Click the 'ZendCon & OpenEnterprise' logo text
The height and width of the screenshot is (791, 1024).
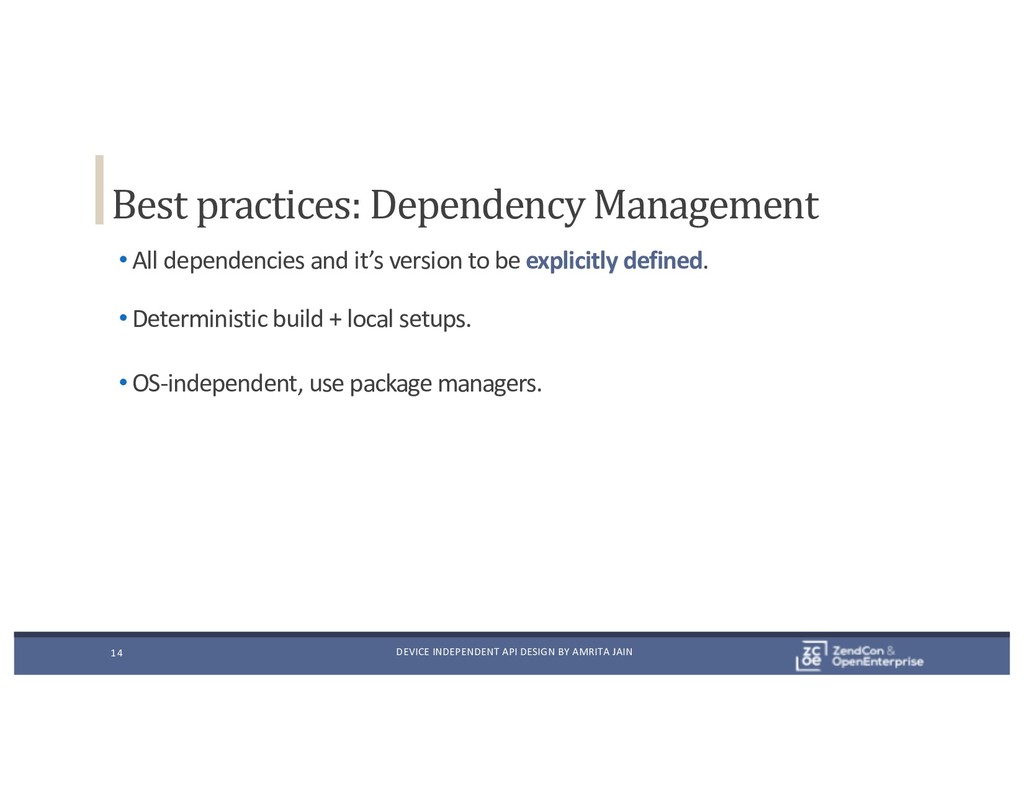(x=877, y=656)
